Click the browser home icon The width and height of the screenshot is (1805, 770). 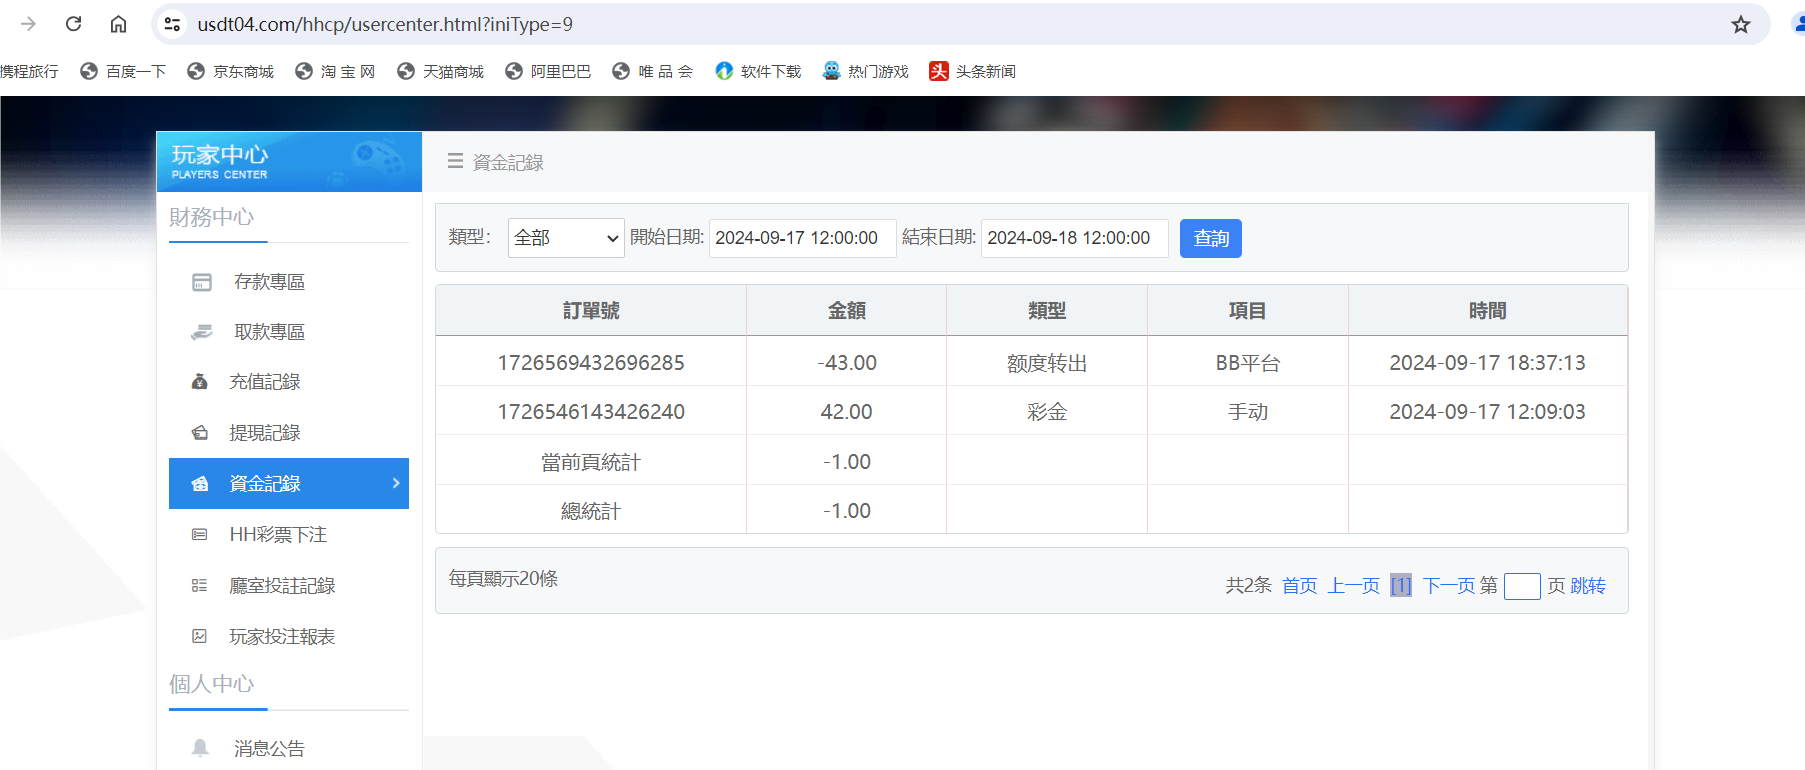coord(118,24)
